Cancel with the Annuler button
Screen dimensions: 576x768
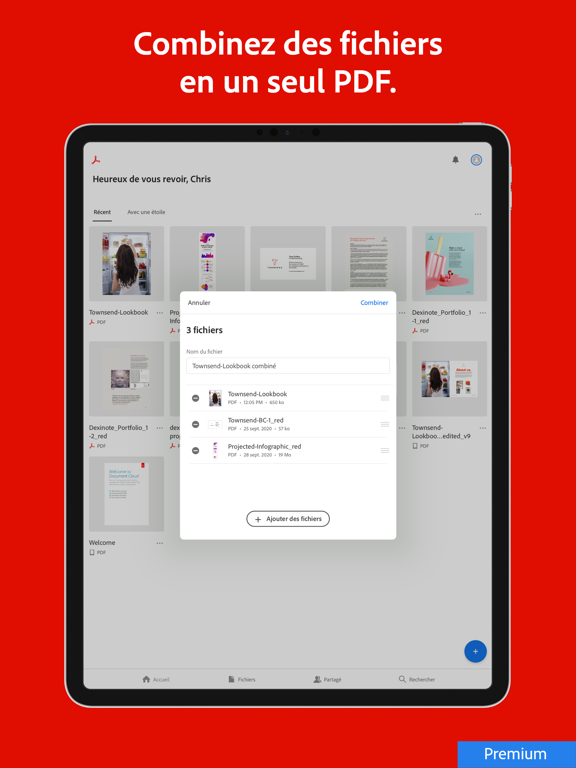click(199, 303)
